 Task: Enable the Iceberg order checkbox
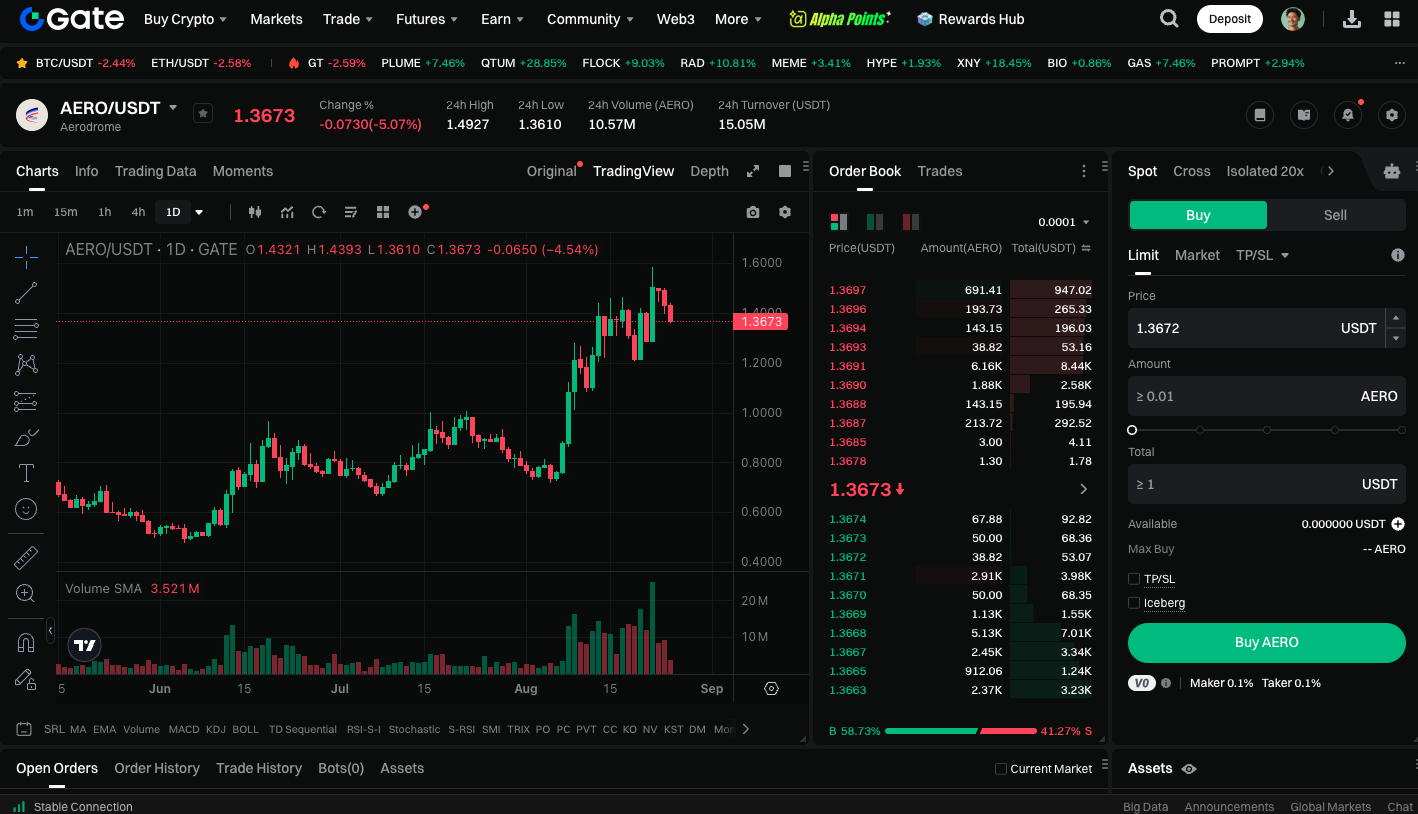point(1134,603)
